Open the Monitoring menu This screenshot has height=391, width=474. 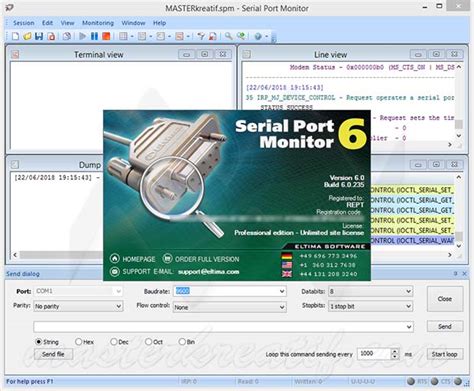pyautogui.click(x=98, y=23)
